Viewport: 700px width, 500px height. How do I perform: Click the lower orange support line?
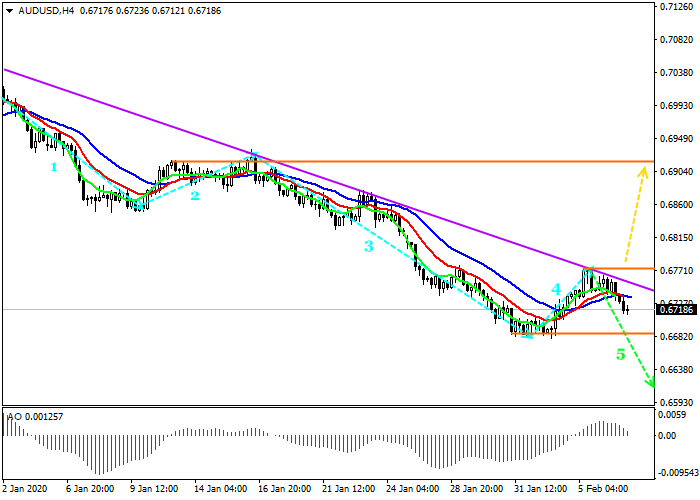(x=600, y=333)
